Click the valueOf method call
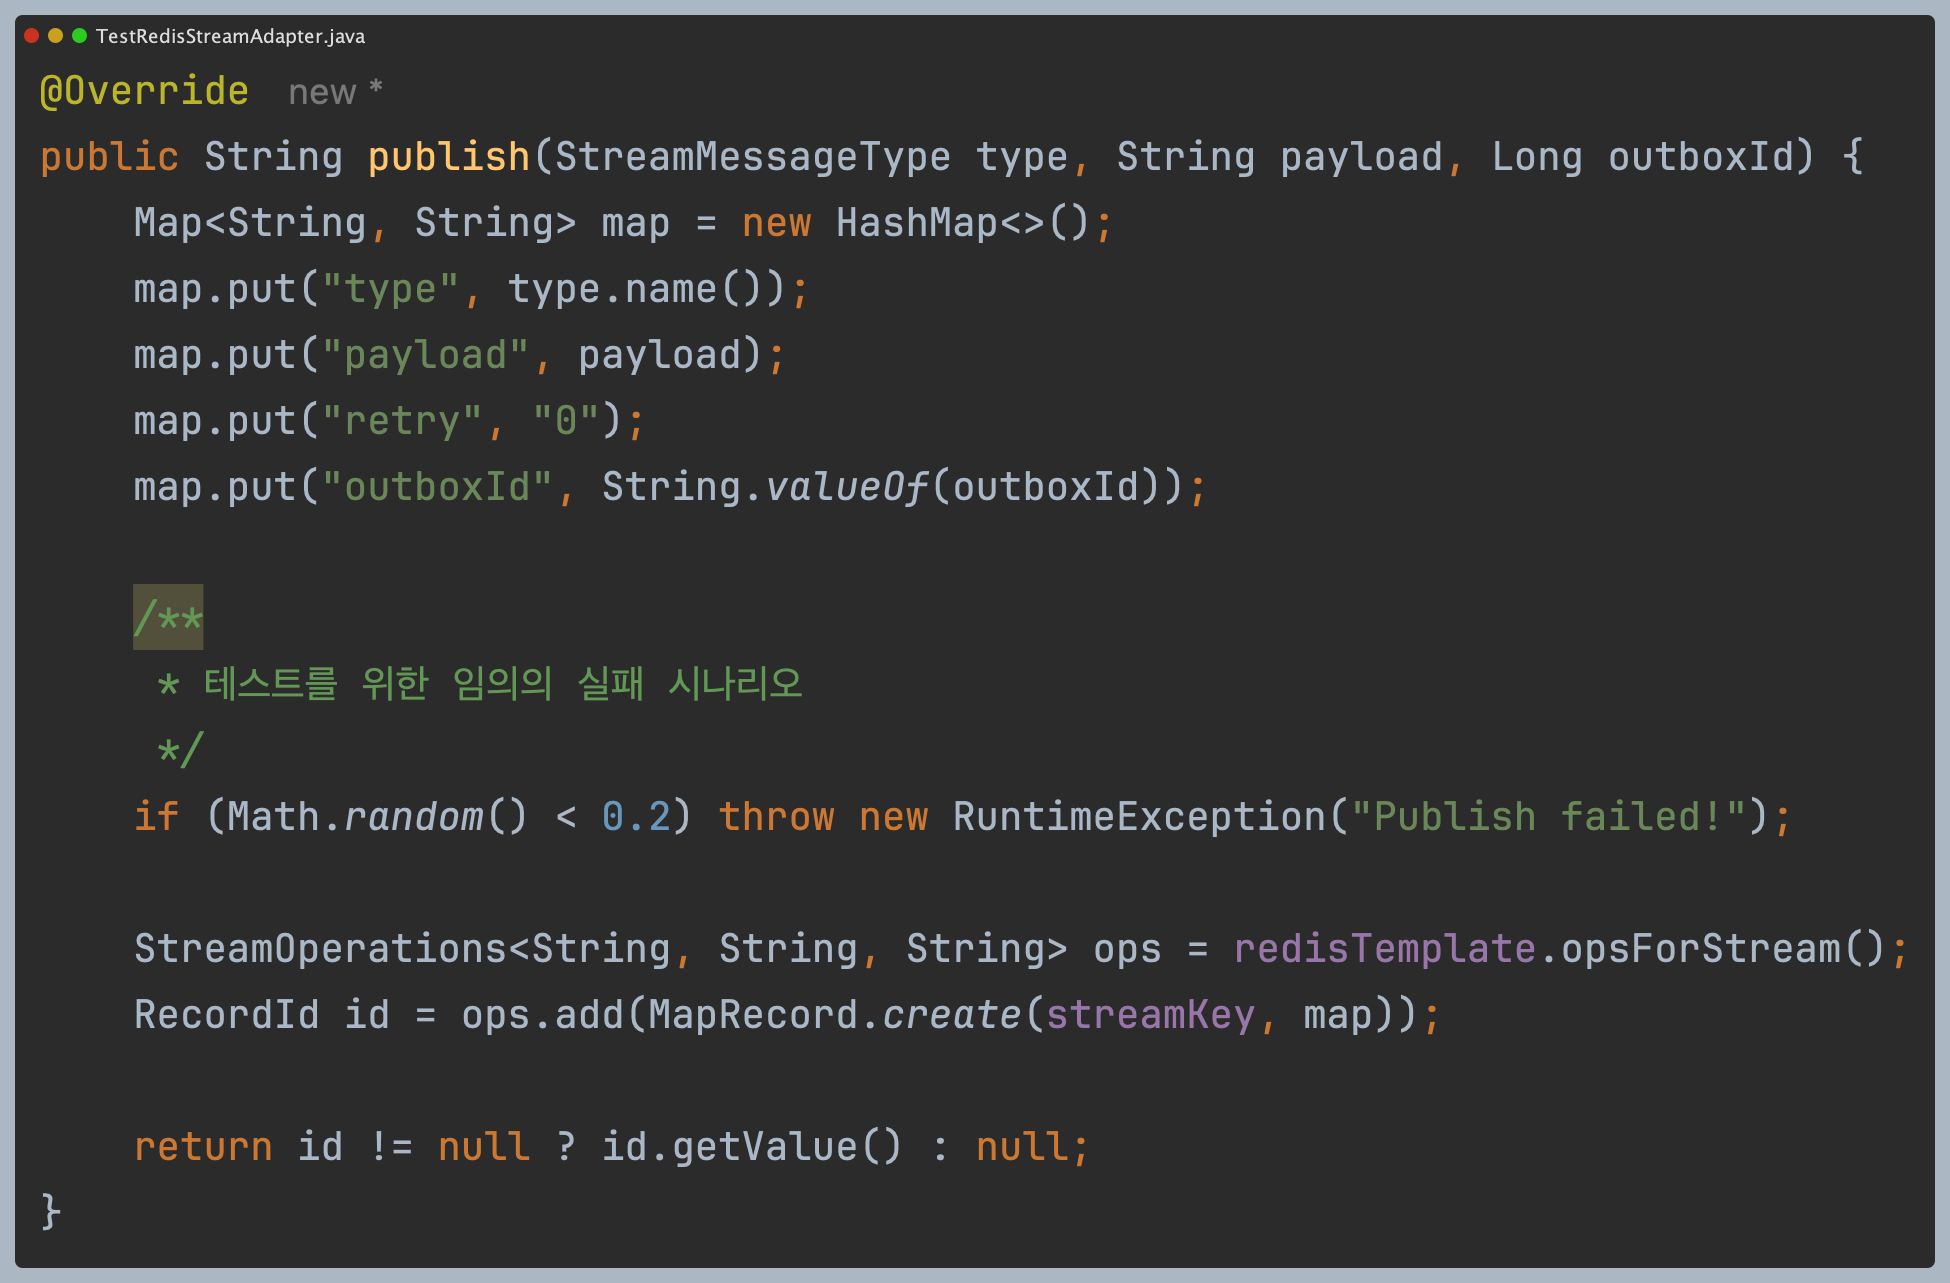 (x=847, y=487)
